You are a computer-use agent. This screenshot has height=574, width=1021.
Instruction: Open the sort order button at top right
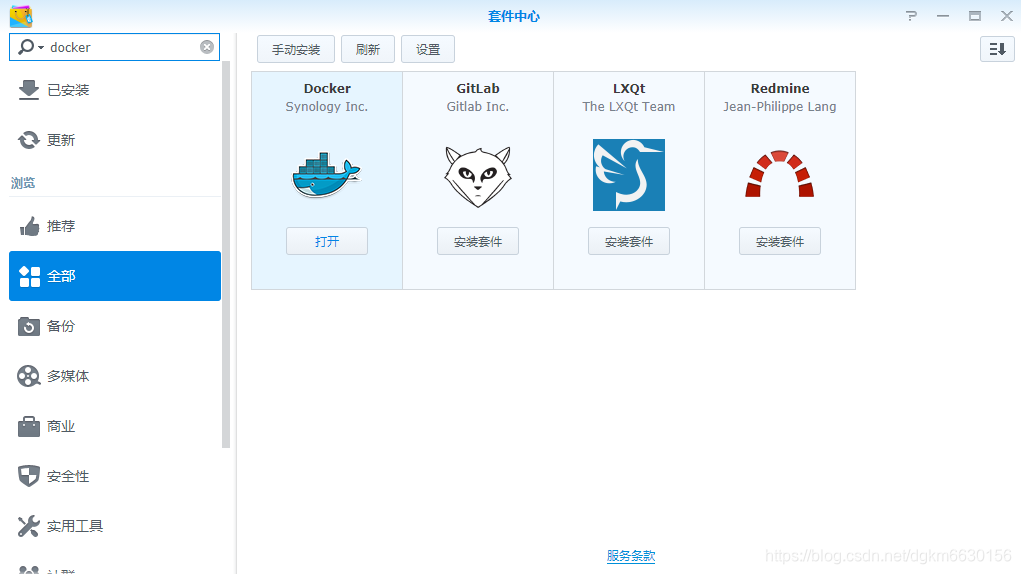pos(997,49)
